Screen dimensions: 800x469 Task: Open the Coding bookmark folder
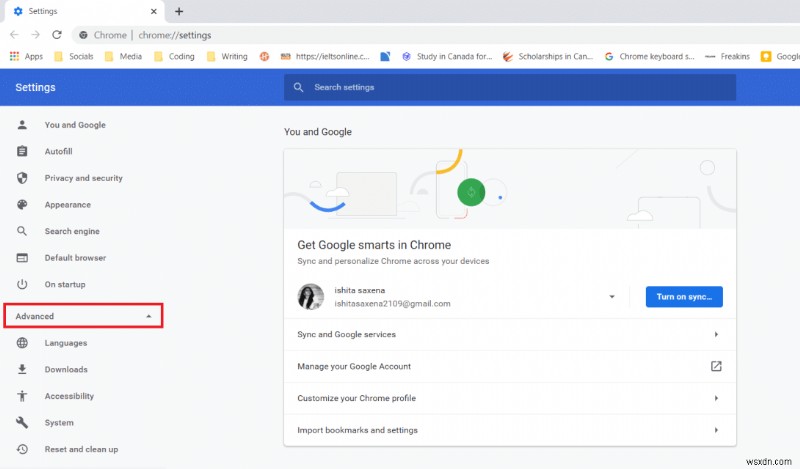click(174, 56)
